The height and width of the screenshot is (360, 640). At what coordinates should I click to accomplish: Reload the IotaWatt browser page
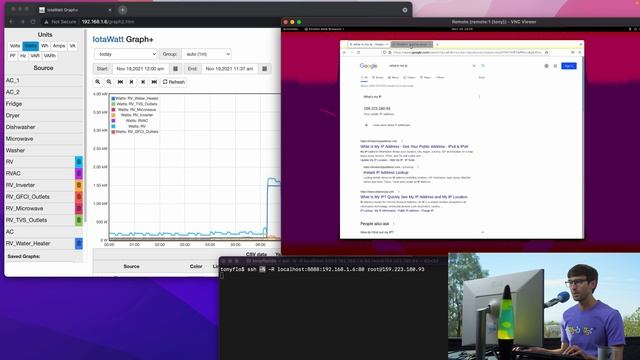tap(33, 22)
